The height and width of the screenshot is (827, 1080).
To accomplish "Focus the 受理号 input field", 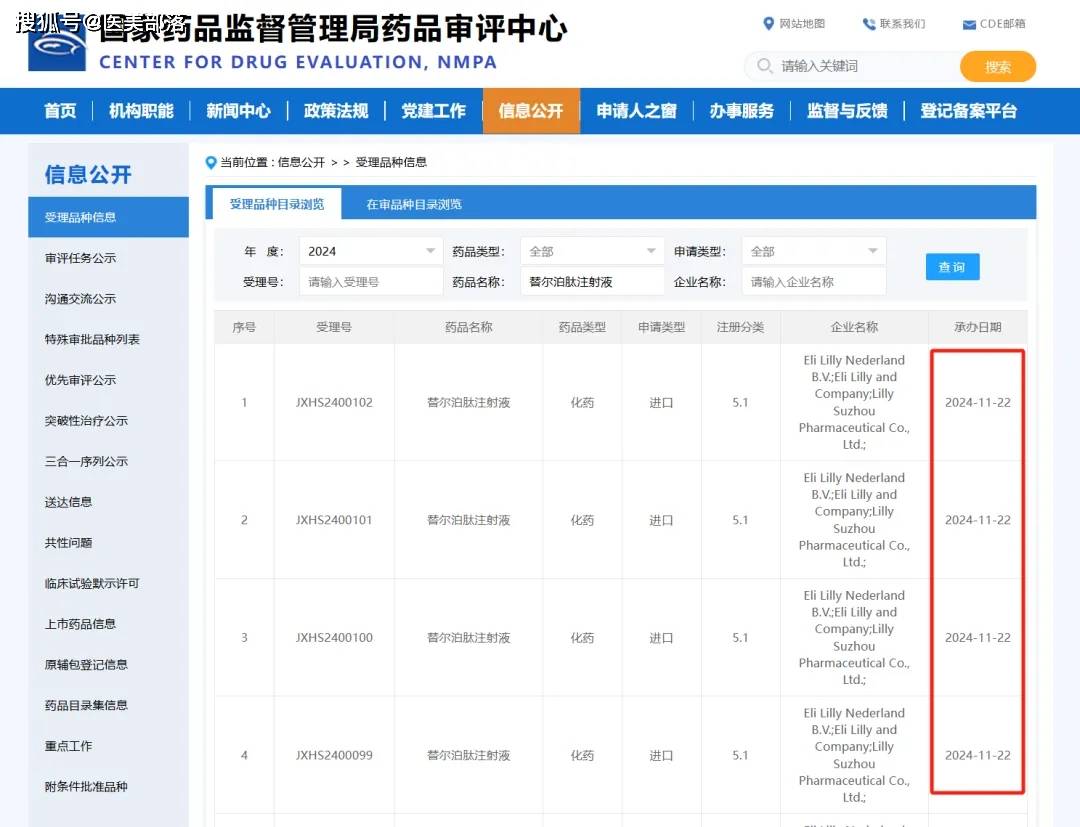I will (371, 282).
